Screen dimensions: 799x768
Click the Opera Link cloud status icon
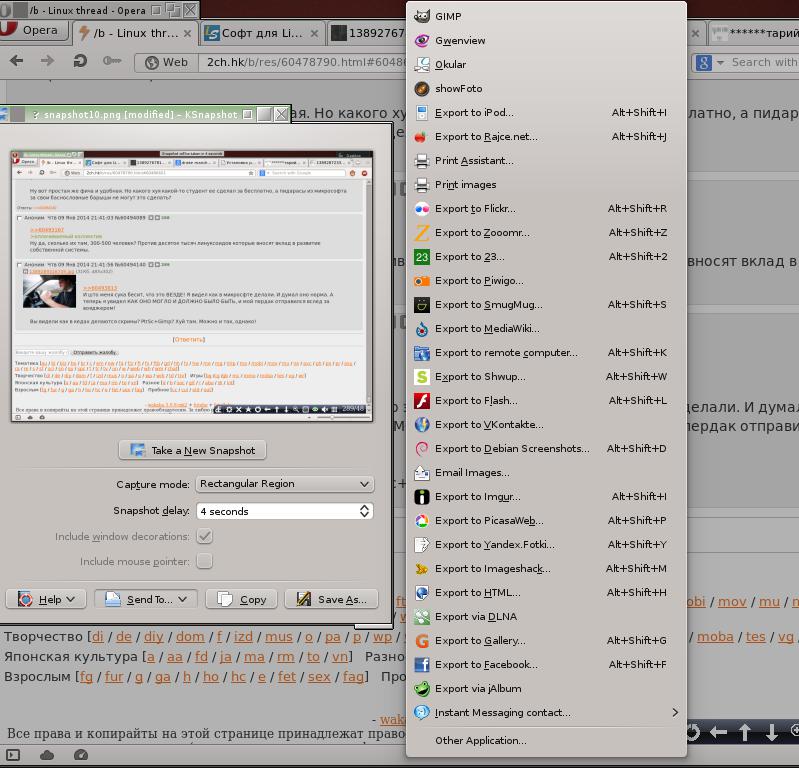tap(47, 755)
